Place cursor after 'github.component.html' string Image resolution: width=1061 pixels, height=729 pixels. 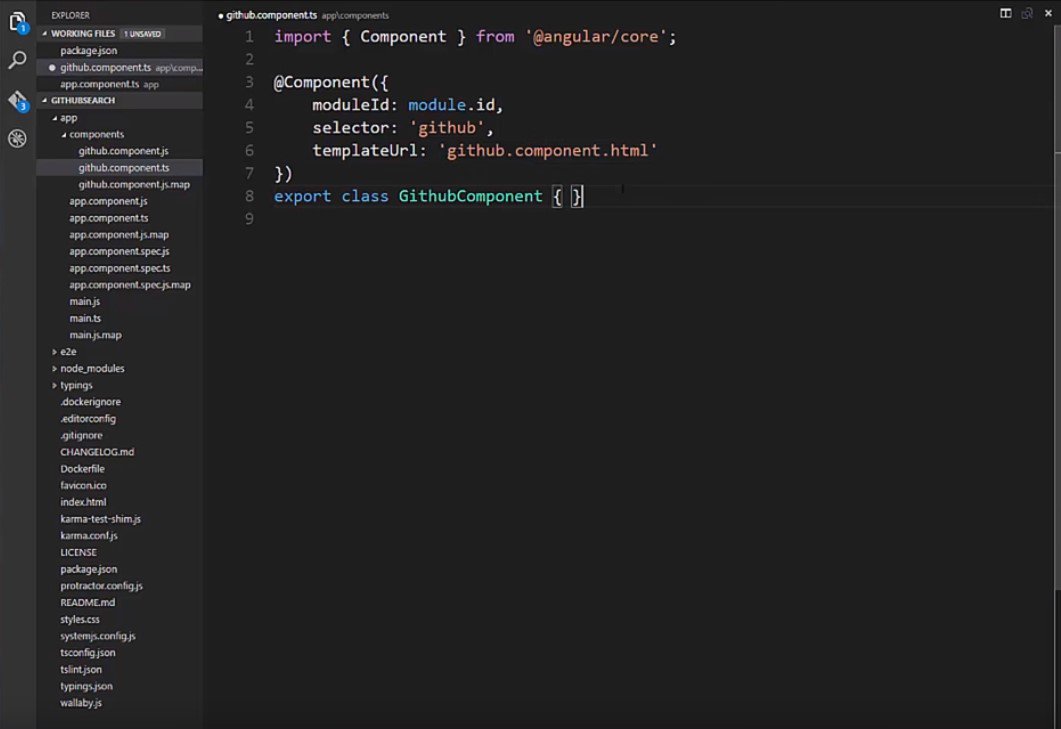coord(658,150)
